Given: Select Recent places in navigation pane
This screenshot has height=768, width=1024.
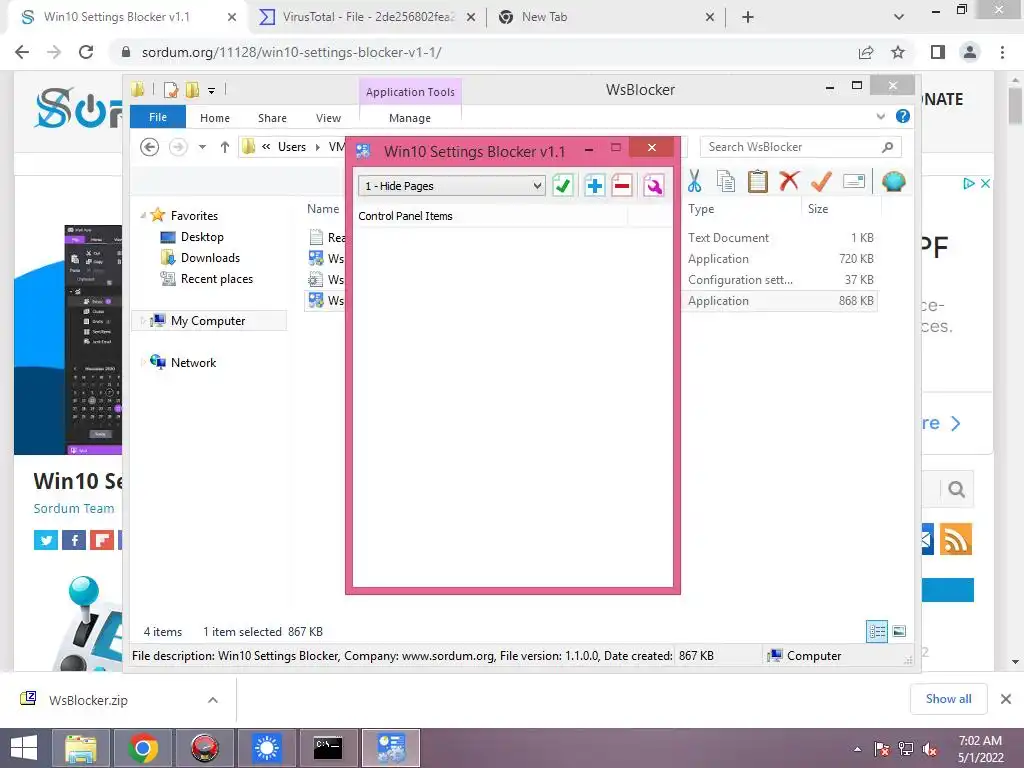Looking at the screenshot, I should tap(217, 279).
